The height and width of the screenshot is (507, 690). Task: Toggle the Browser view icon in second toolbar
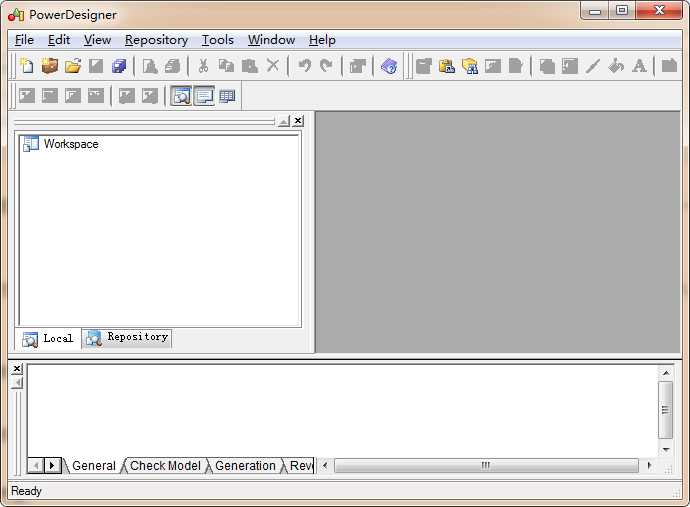coord(181,96)
